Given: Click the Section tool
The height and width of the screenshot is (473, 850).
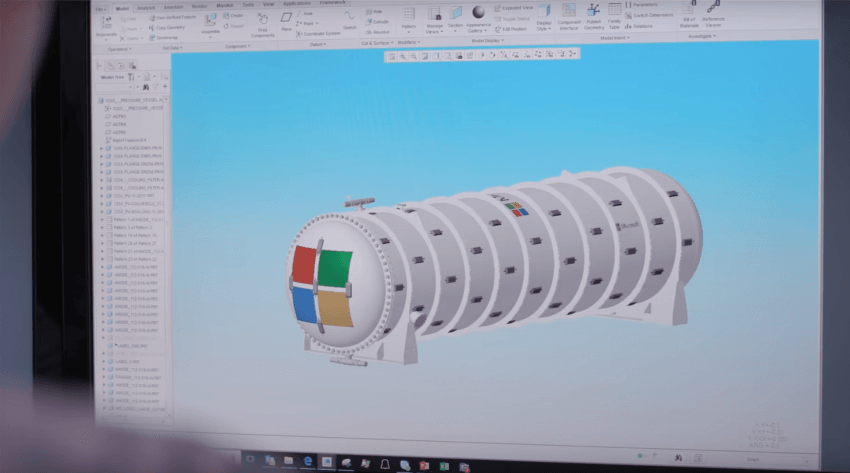Looking at the screenshot, I should (x=455, y=17).
